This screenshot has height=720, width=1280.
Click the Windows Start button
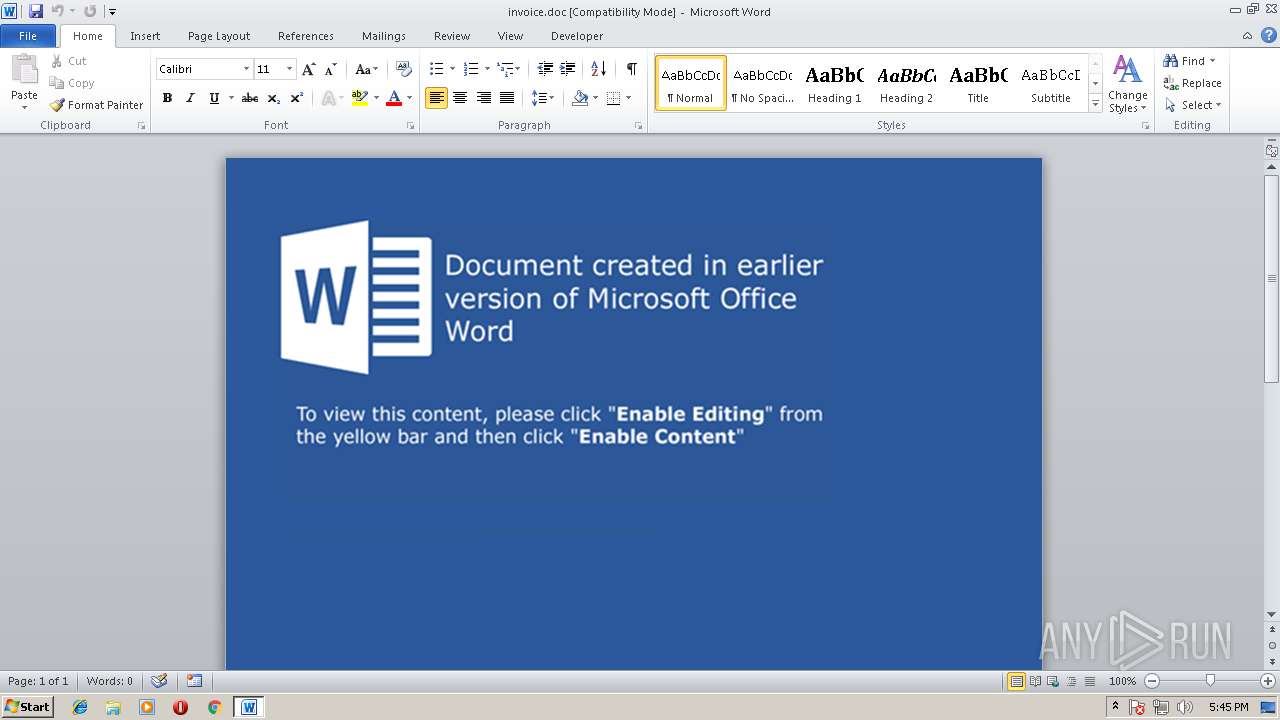(27, 706)
